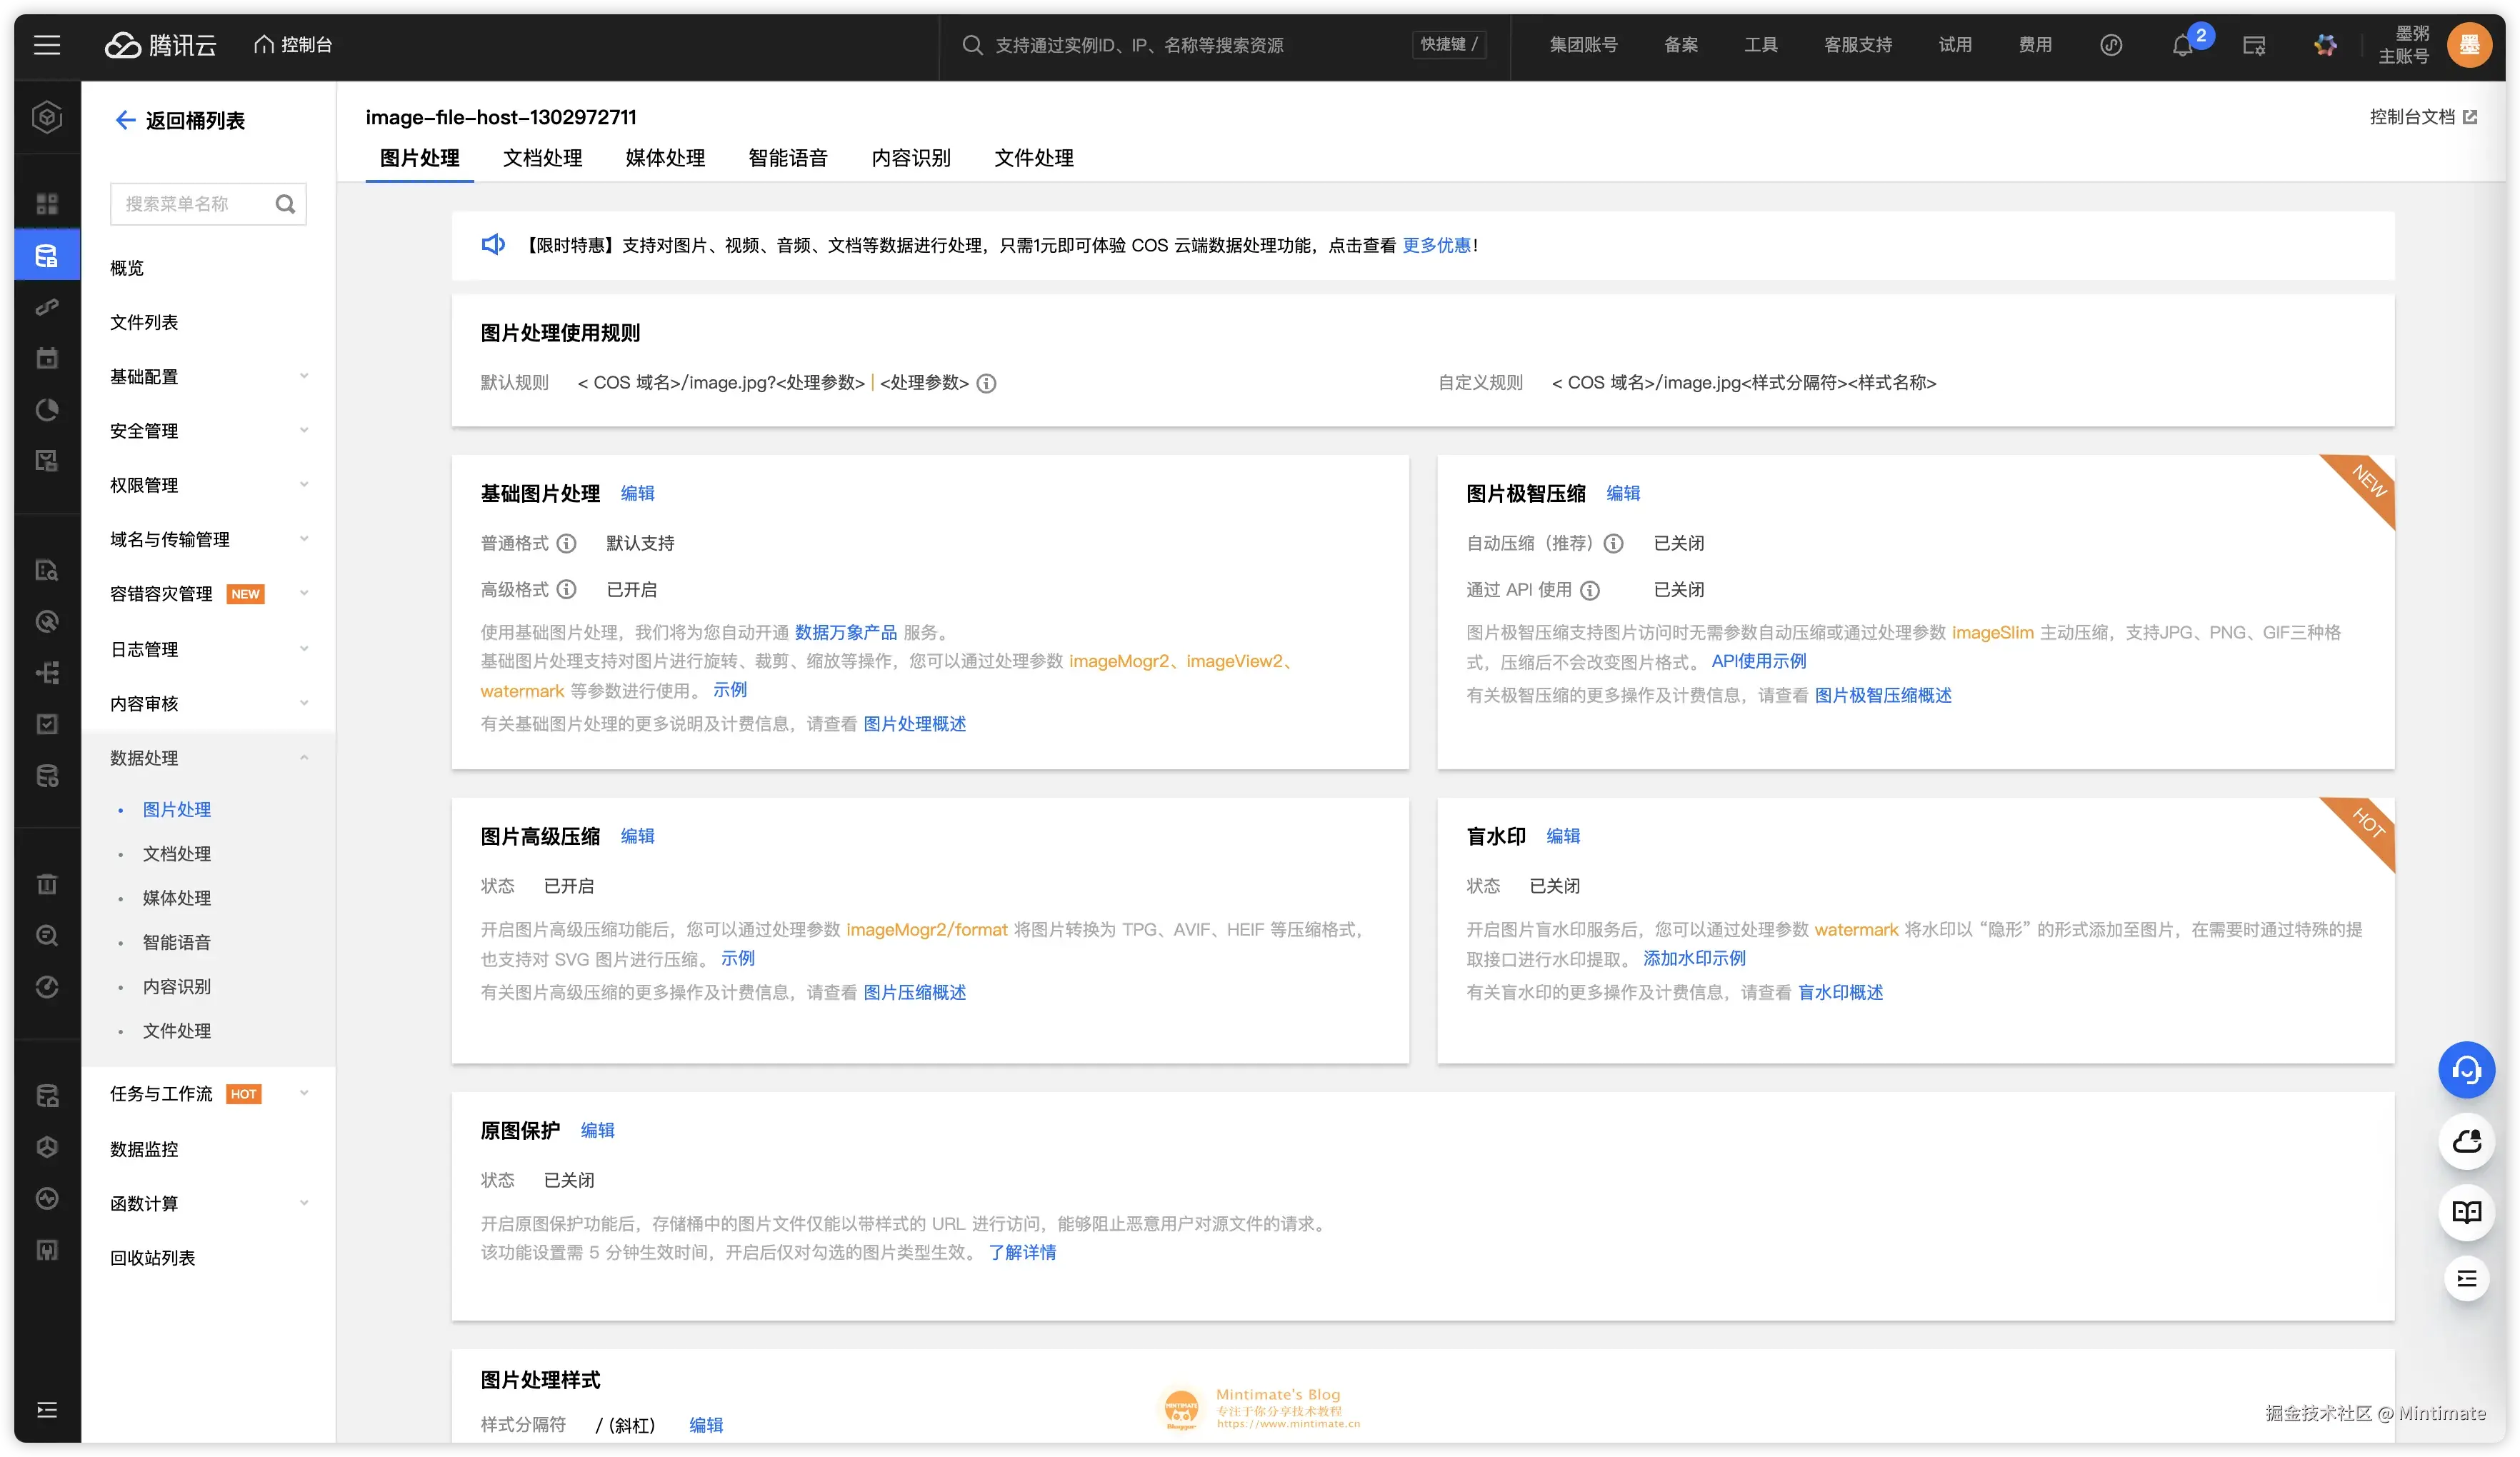Click the Tencent Cloud logo in top bar
The image size is (2520, 1457).
point(160,44)
